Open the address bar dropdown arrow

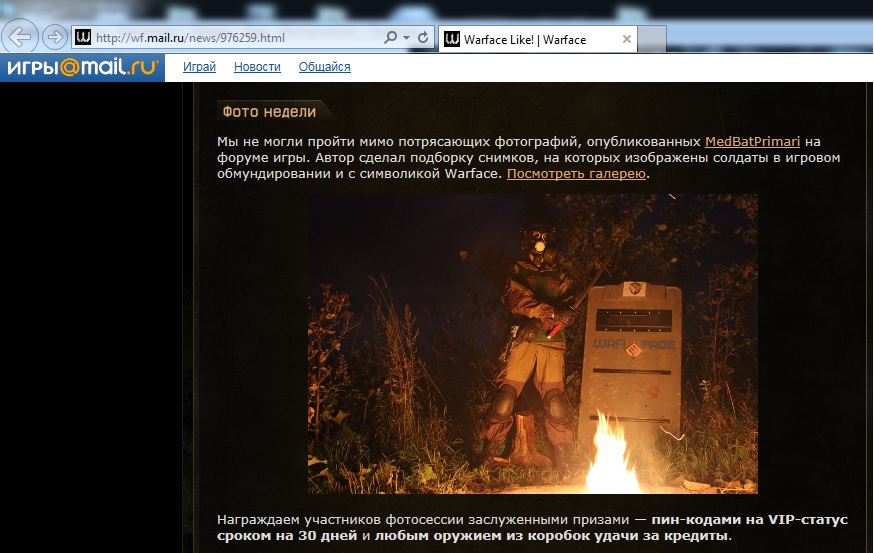pos(407,38)
